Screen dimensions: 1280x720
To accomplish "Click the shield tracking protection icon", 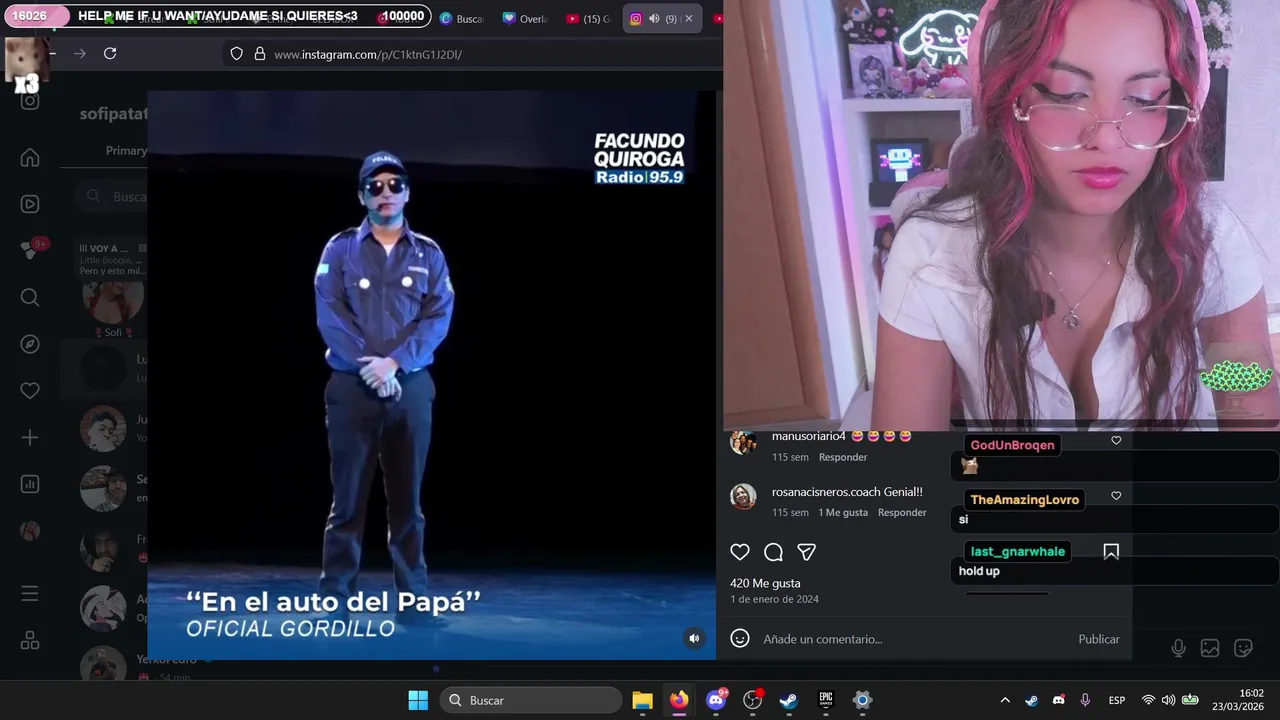I will [x=236, y=54].
